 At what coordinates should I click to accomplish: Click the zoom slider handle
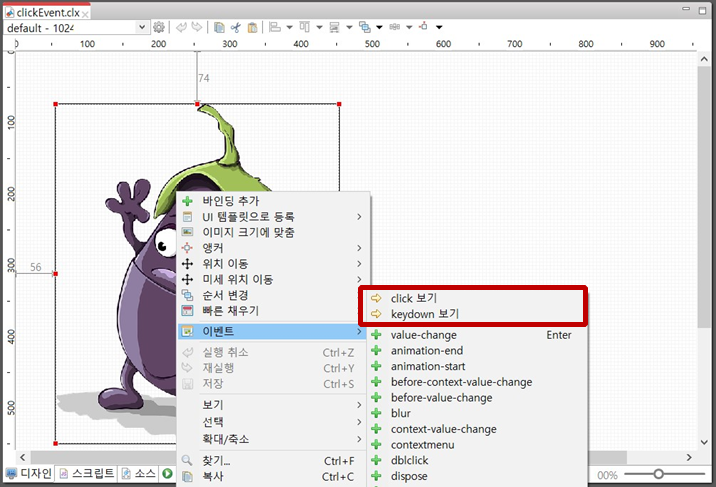point(658,474)
